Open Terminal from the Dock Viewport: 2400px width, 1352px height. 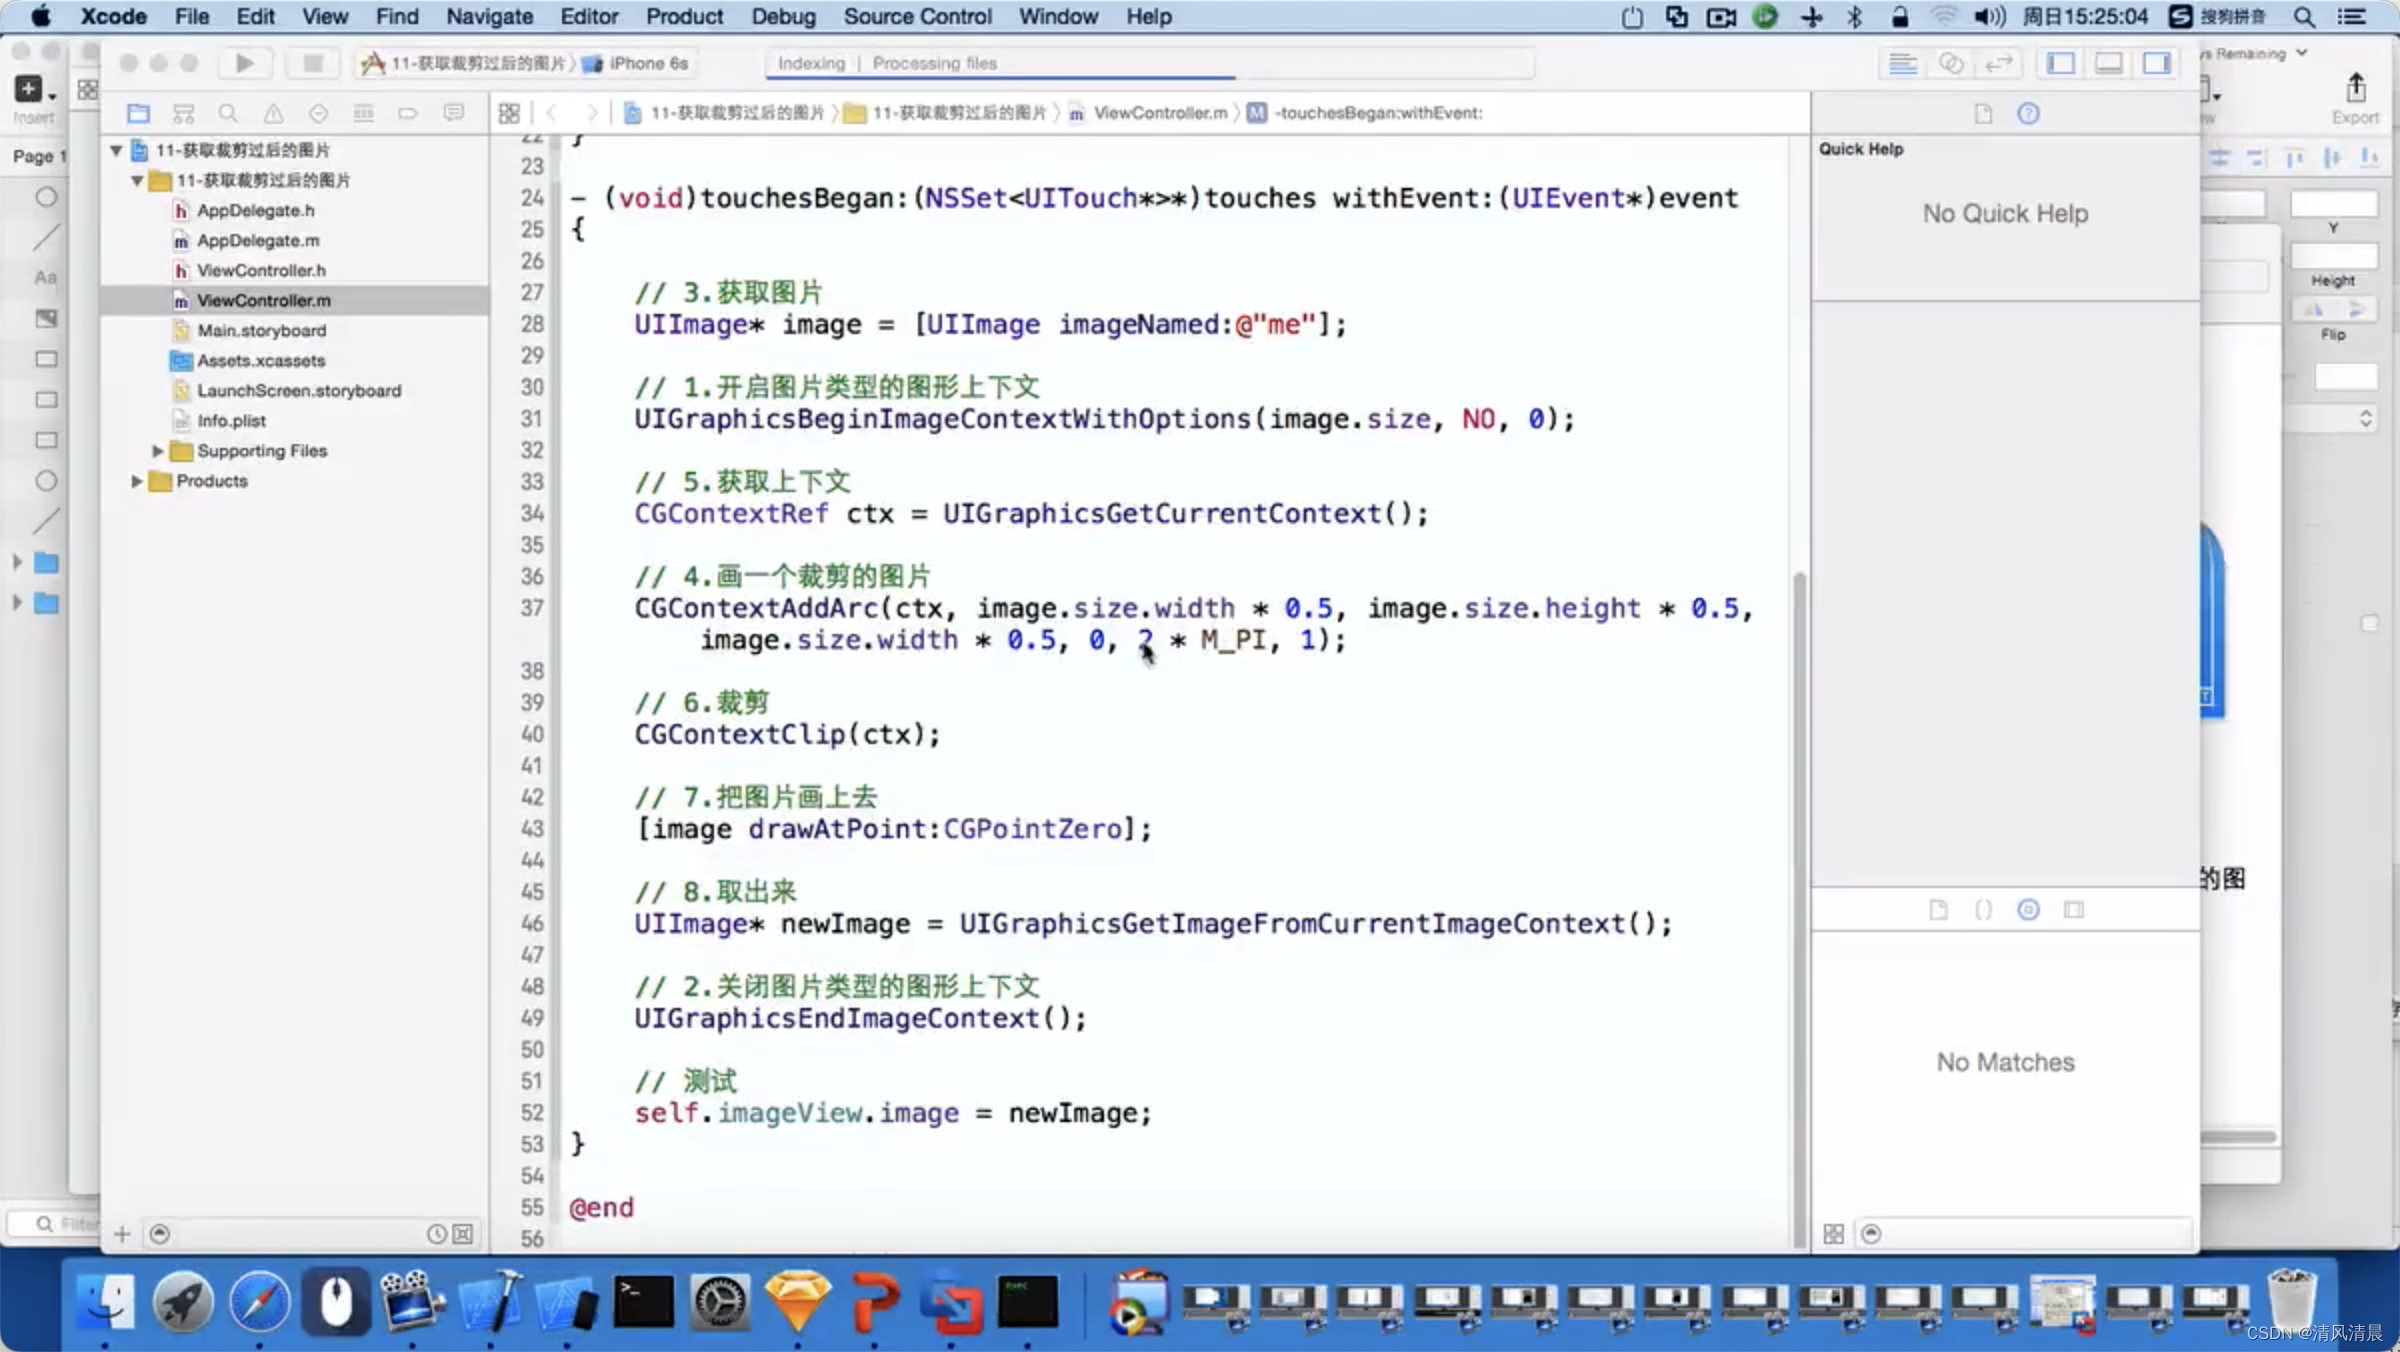click(643, 1301)
